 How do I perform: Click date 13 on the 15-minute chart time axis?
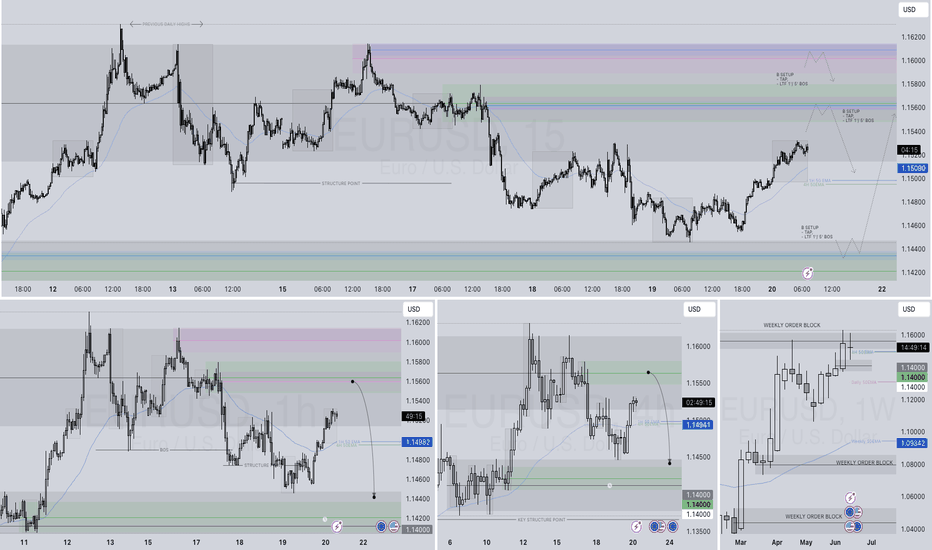[x=172, y=290]
